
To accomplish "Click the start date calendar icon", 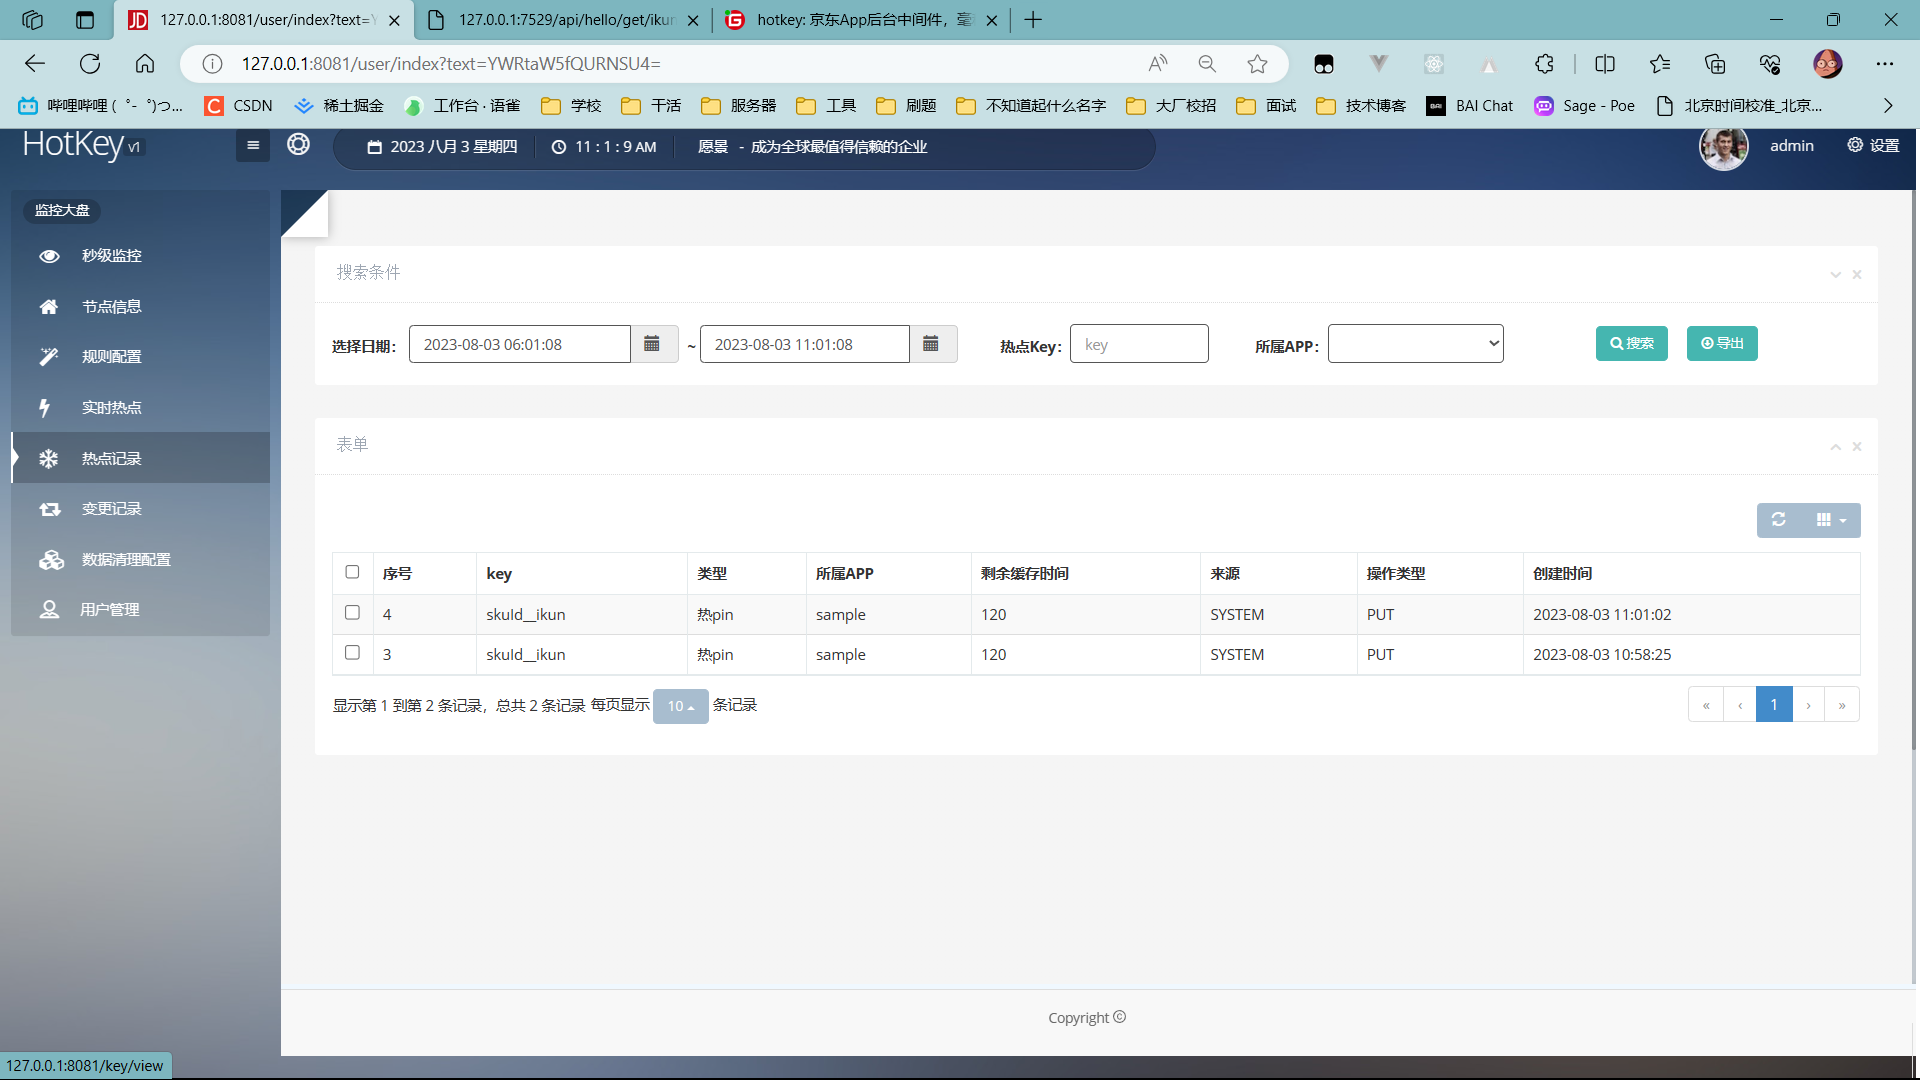I will coord(652,344).
